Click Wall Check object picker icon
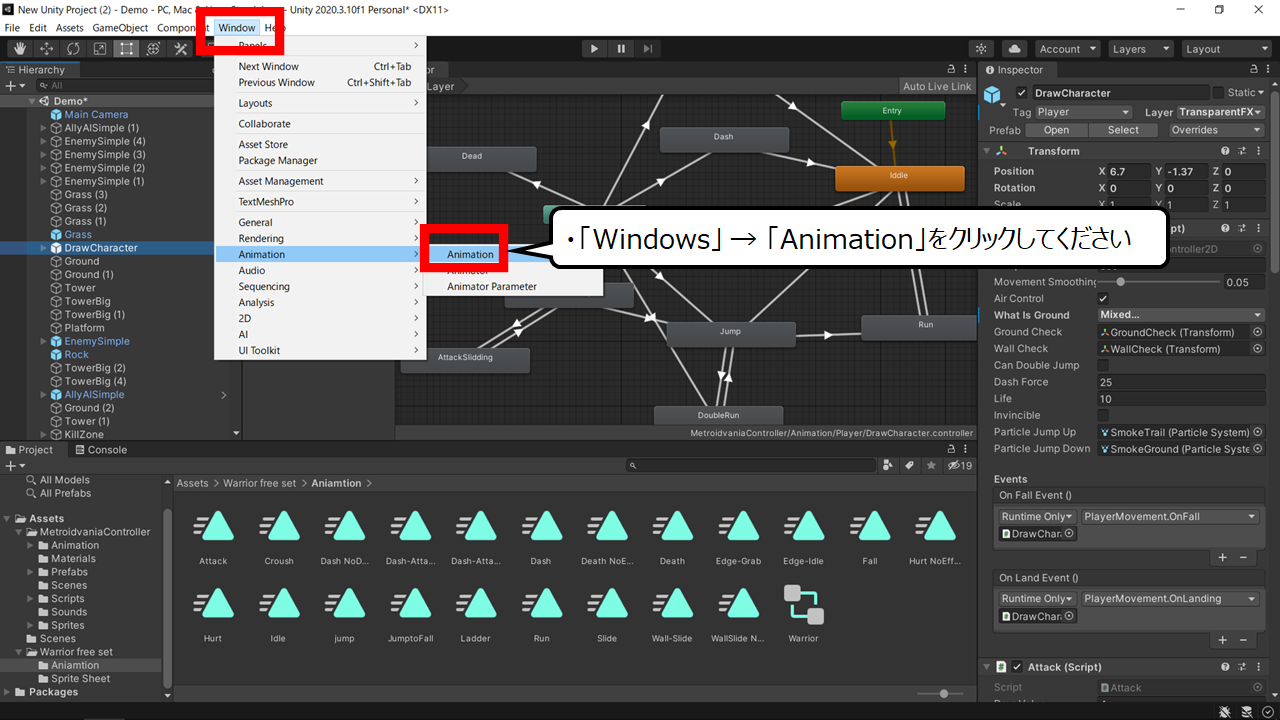 click(1257, 349)
